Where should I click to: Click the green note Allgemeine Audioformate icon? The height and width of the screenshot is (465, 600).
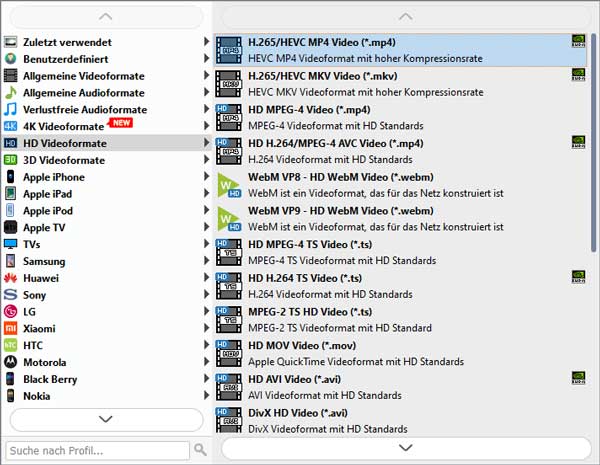10,92
